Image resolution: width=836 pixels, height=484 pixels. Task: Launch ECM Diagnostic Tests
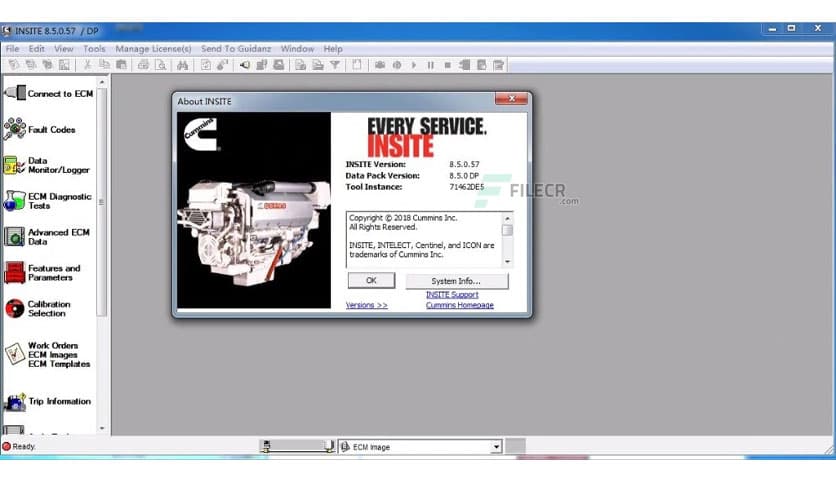(x=48, y=201)
